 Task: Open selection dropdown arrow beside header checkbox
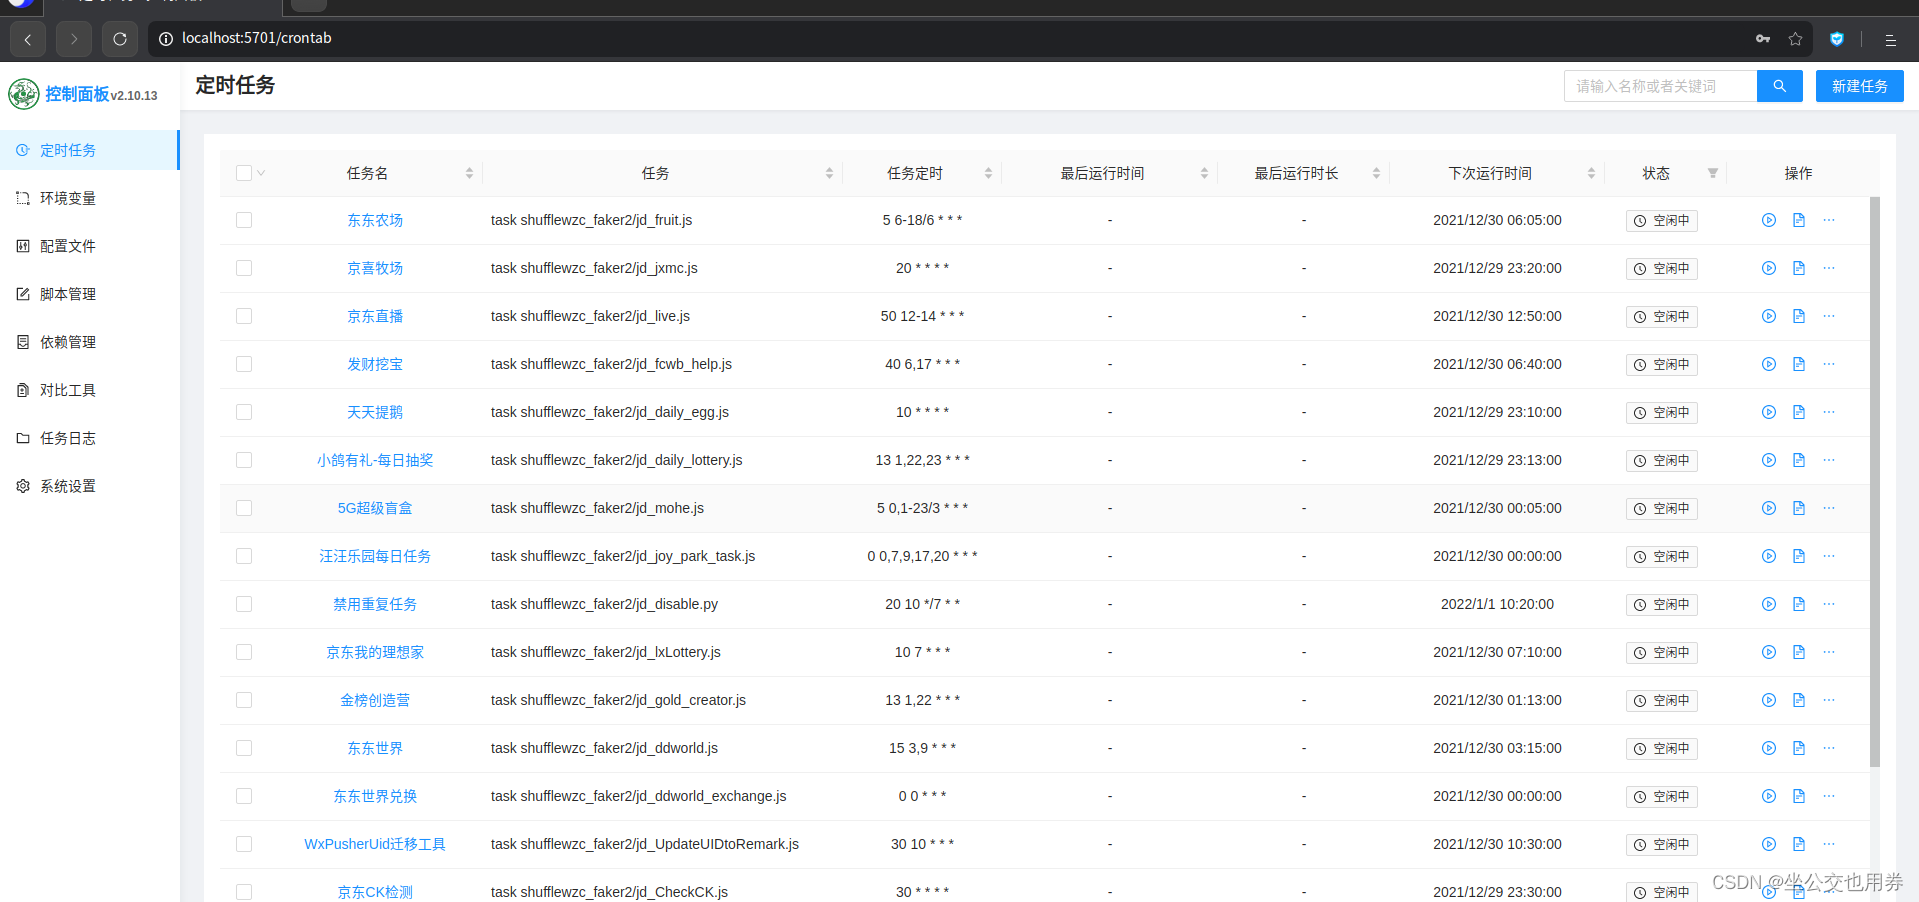coord(261,173)
